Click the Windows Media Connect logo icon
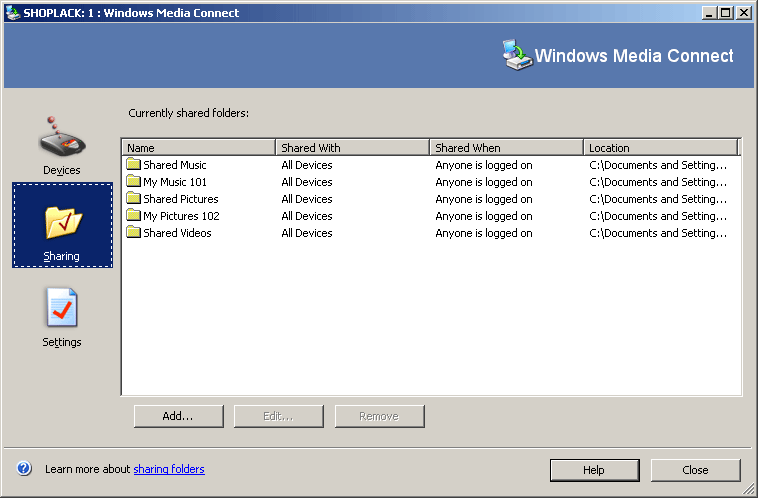 pos(517,55)
